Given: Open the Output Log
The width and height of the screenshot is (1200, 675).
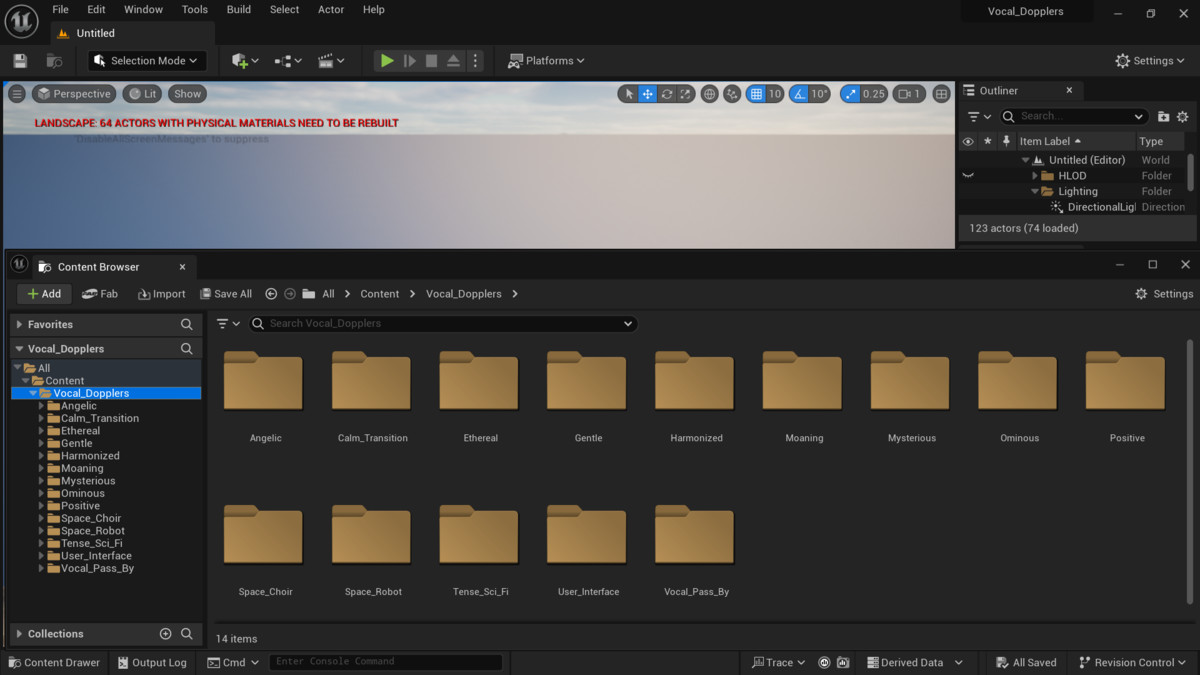Looking at the screenshot, I should tap(150, 662).
